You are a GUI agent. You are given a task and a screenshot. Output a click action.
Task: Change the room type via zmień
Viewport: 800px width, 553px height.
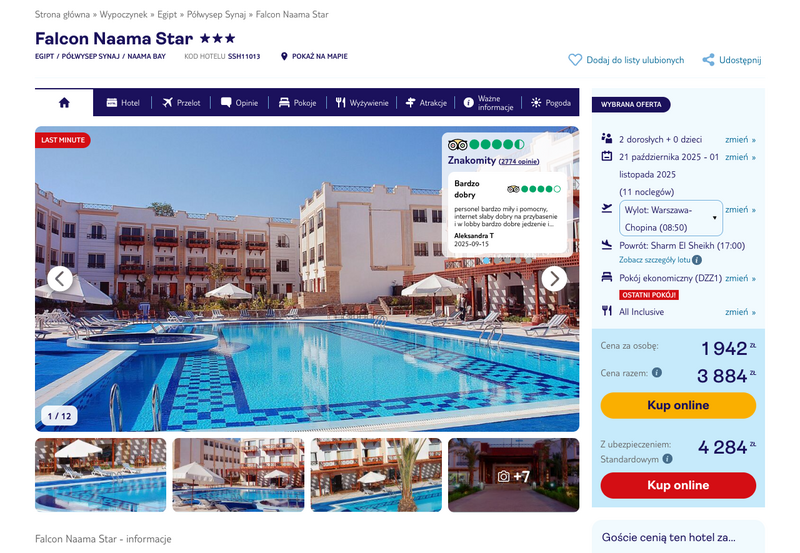[x=740, y=278]
